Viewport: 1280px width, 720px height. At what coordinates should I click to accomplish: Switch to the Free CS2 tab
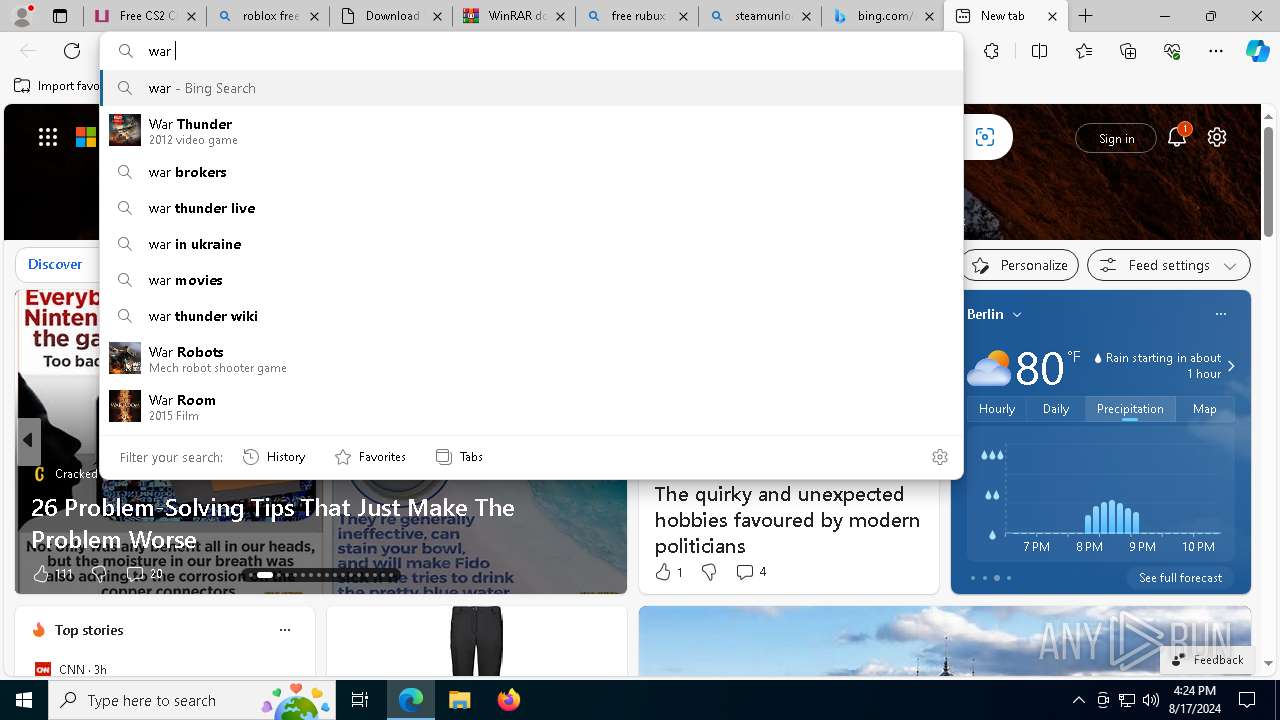click(145, 16)
